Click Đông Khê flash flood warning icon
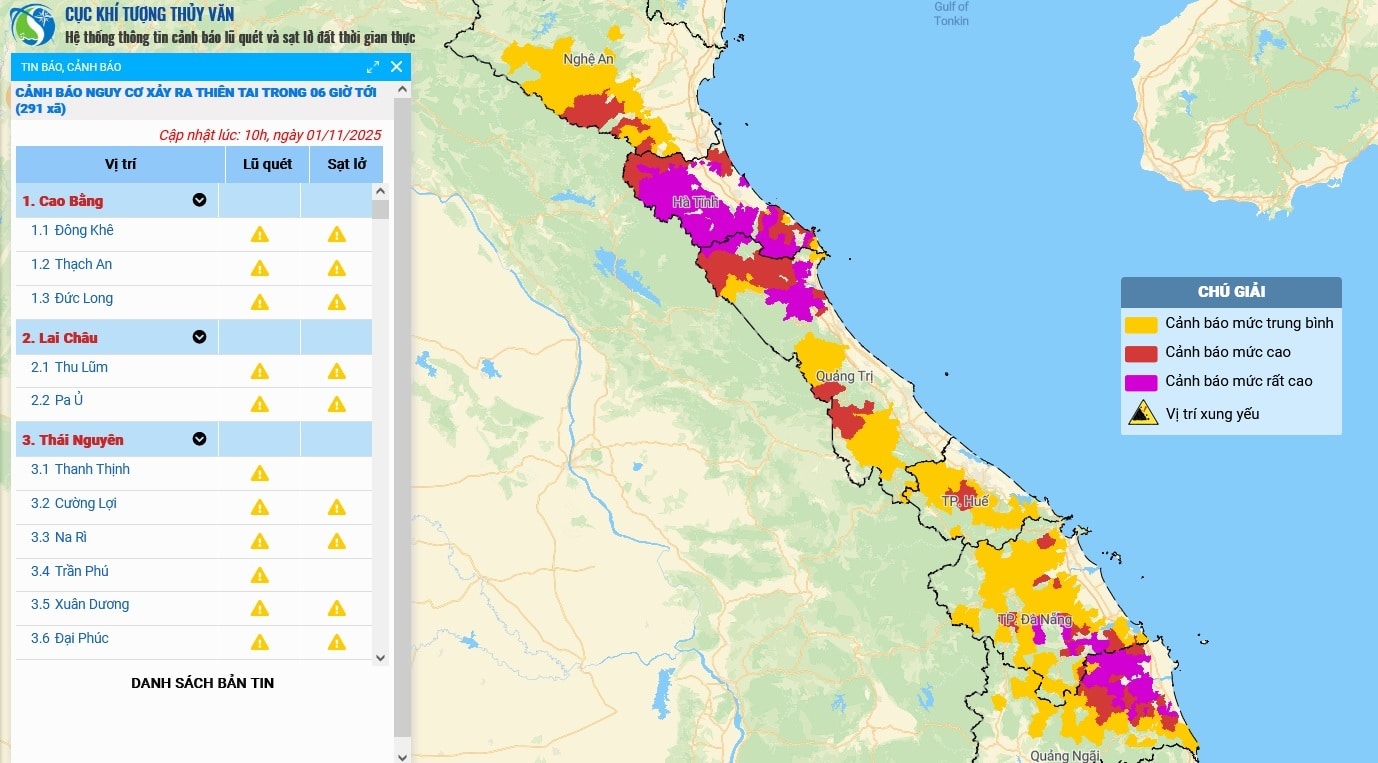This screenshot has height=763, width=1378. click(260, 234)
